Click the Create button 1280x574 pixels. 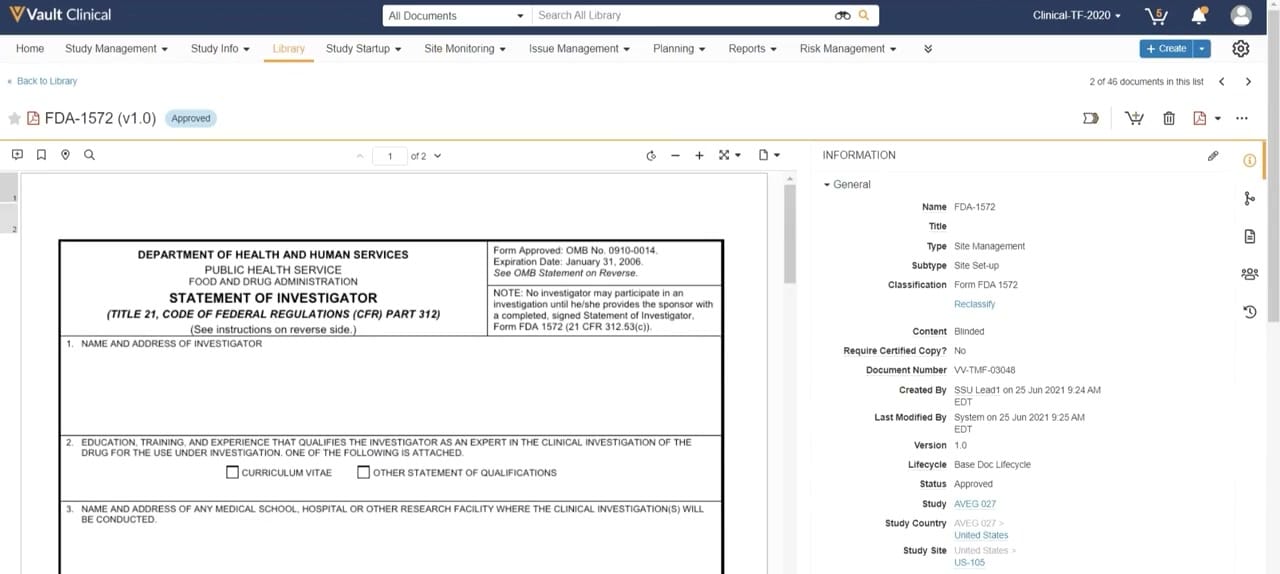pyautogui.click(x=1167, y=48)
